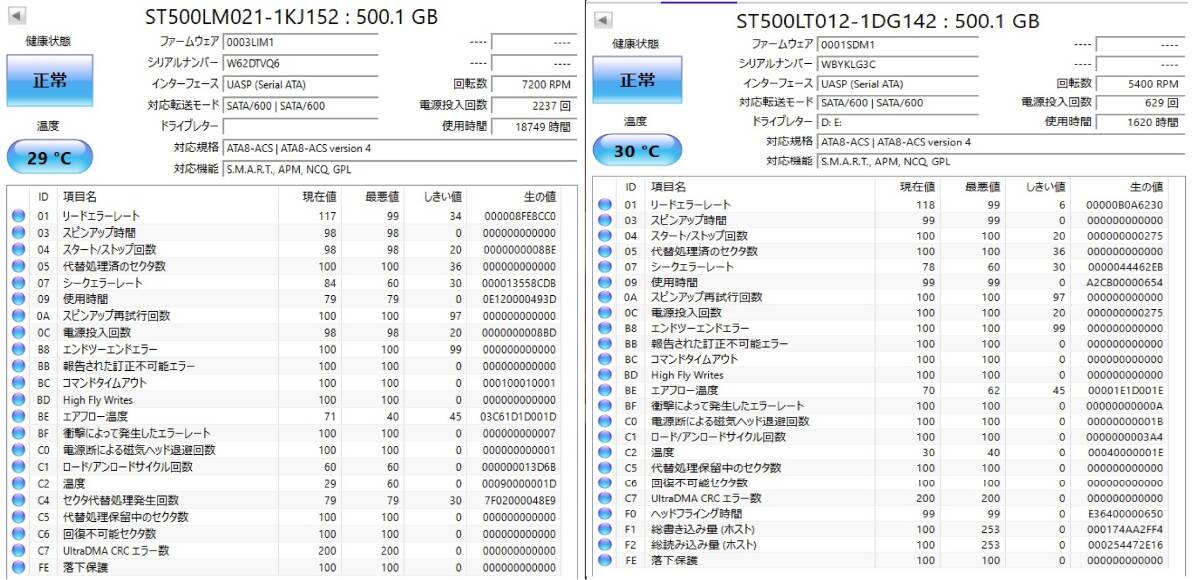
Task: Click raw value 000013558CDB
Action: [519, 283]
